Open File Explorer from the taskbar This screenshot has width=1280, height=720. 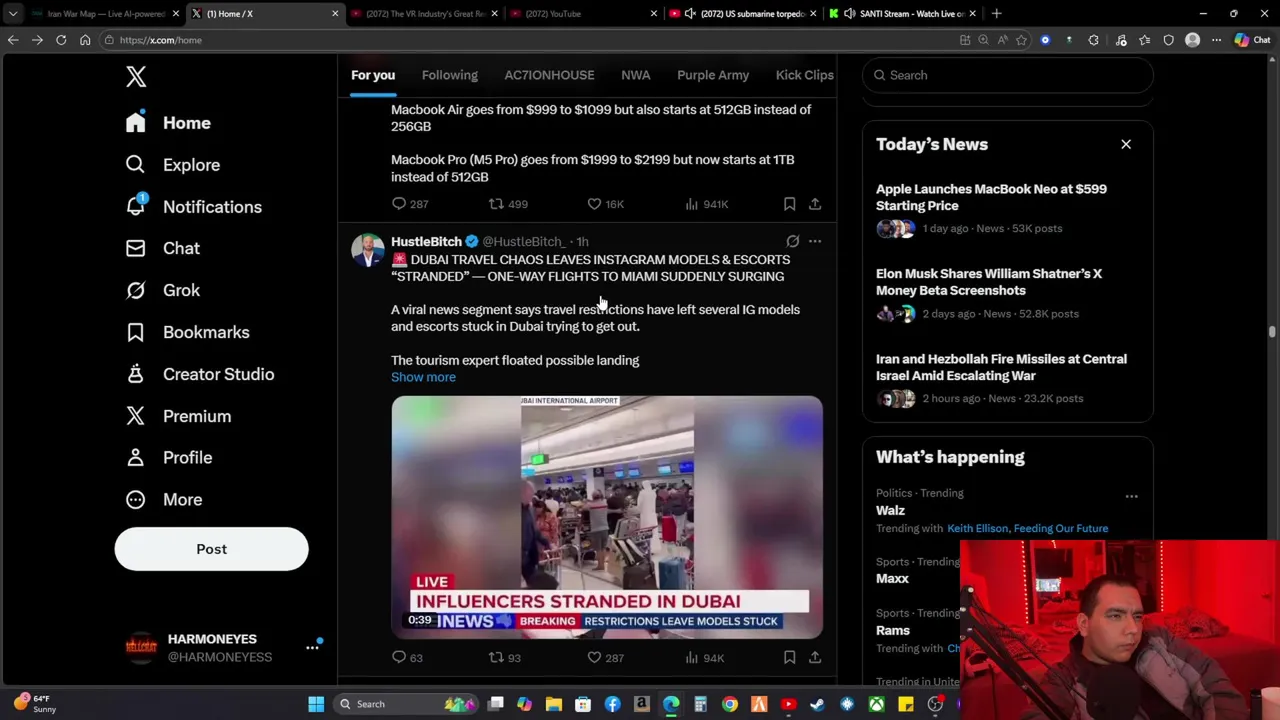click(553, 704)
